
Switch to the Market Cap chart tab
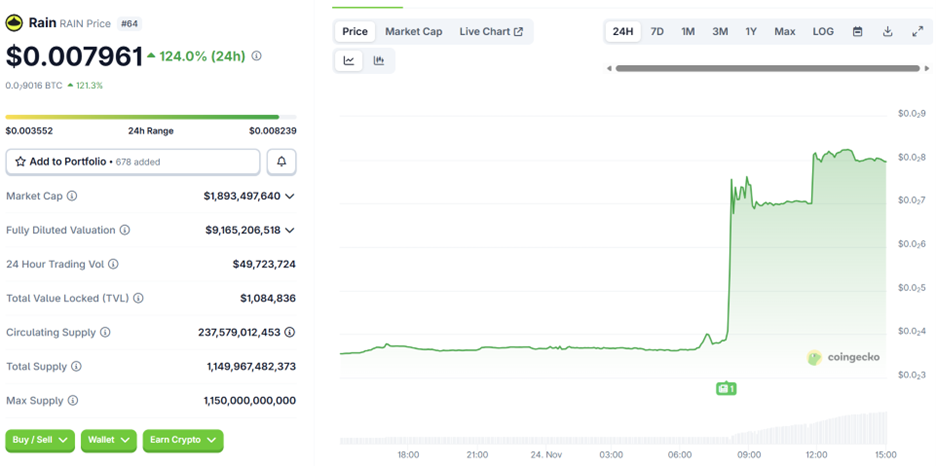(413, 32)
